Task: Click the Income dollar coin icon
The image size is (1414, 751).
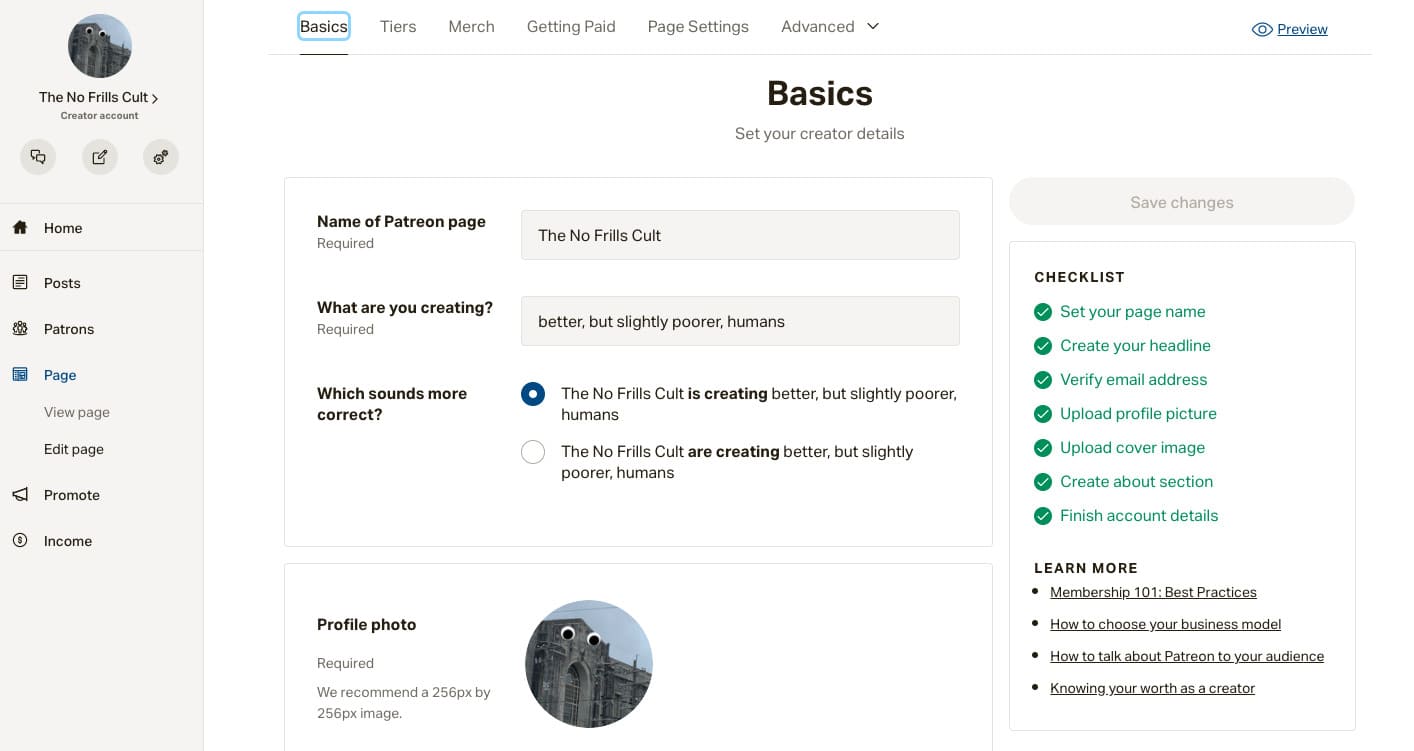Action: click(x=20, y=541)
